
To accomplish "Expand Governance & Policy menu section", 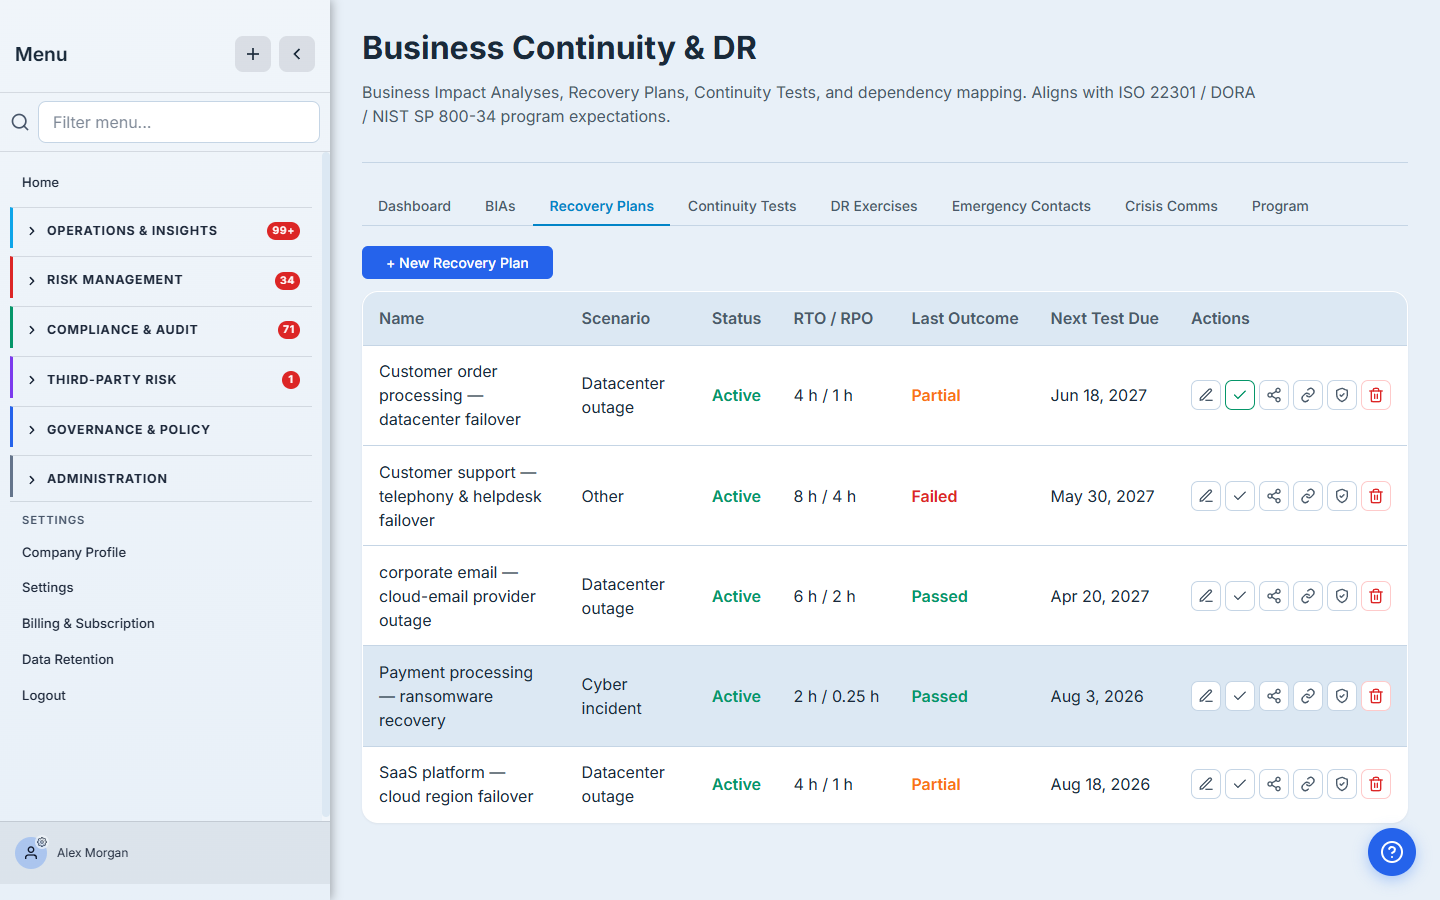I will coord(161,430).
